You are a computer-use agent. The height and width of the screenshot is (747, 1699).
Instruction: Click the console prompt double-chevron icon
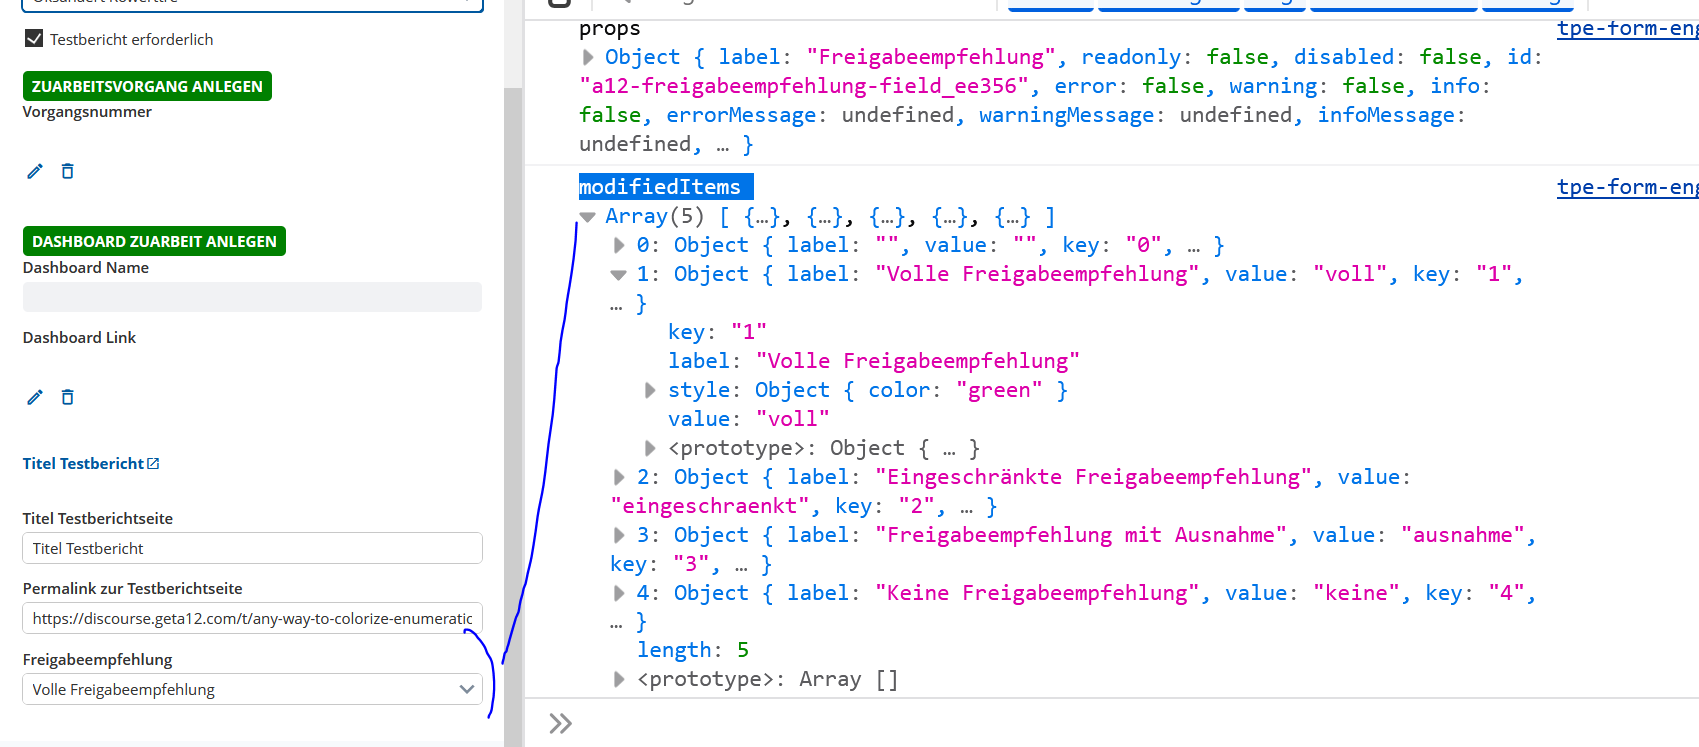[x=561, y=723]
